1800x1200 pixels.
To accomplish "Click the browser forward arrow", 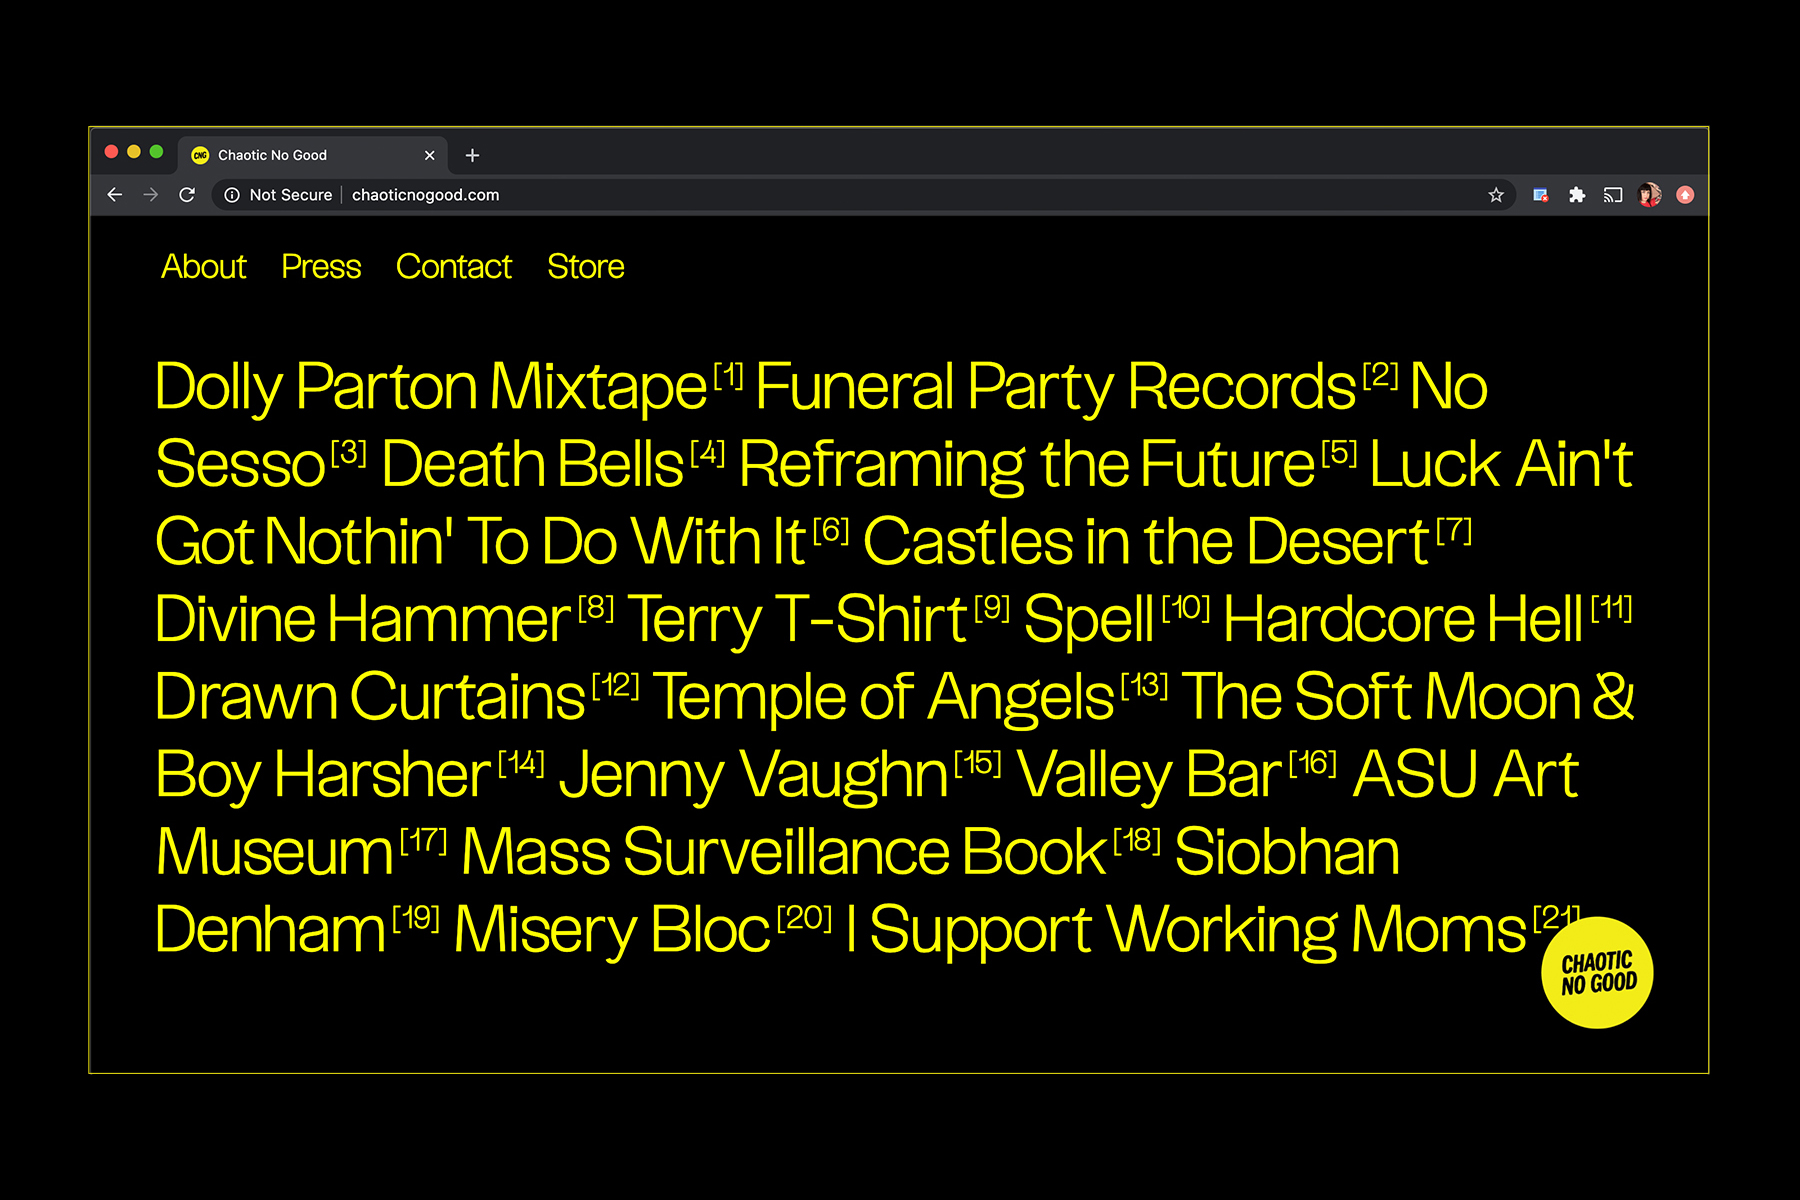I will pyautogui.click(x=151, y=195).
